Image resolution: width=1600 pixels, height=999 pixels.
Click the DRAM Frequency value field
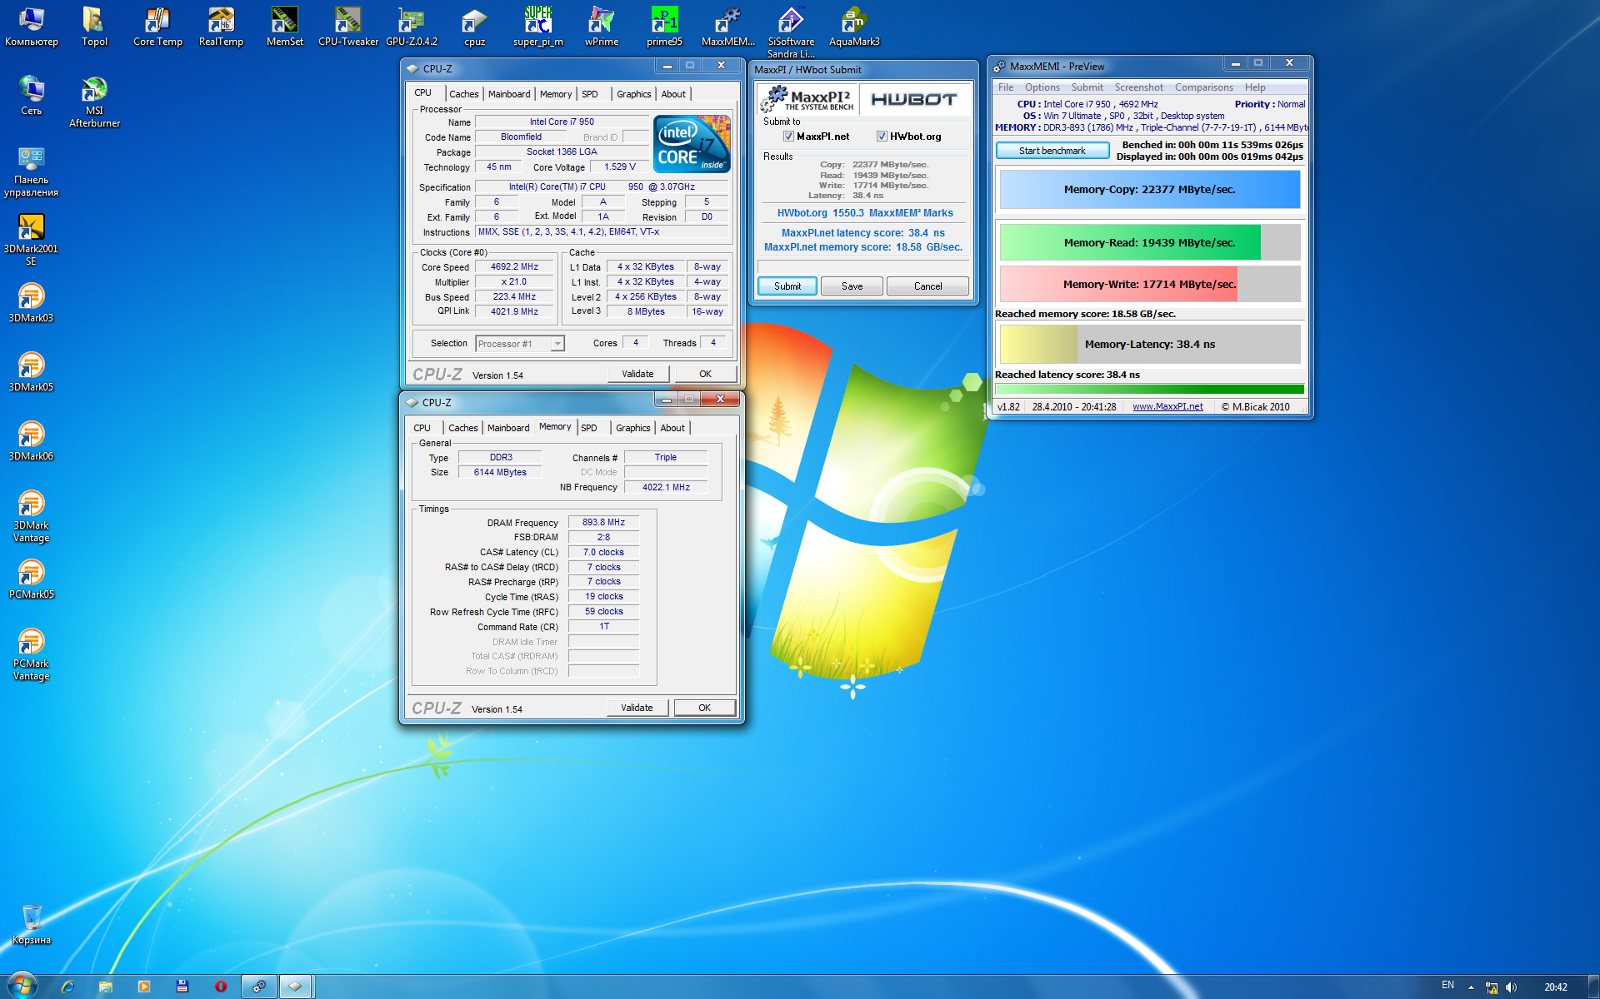point(603,522)
